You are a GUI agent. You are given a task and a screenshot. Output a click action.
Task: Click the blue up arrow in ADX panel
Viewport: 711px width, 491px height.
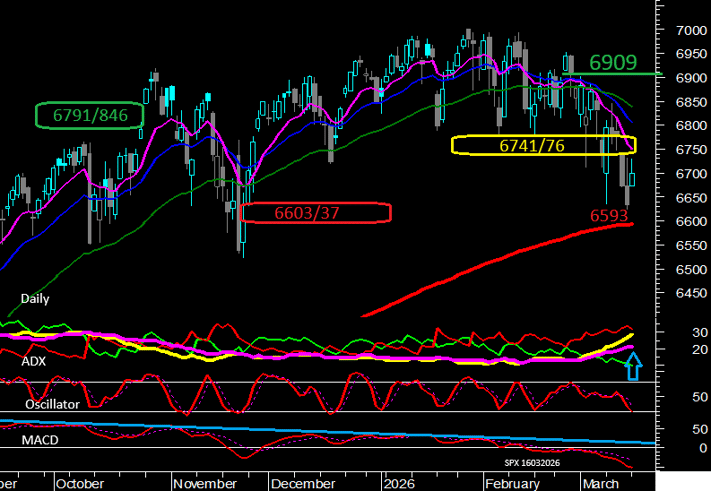click(x=631, y=369)
